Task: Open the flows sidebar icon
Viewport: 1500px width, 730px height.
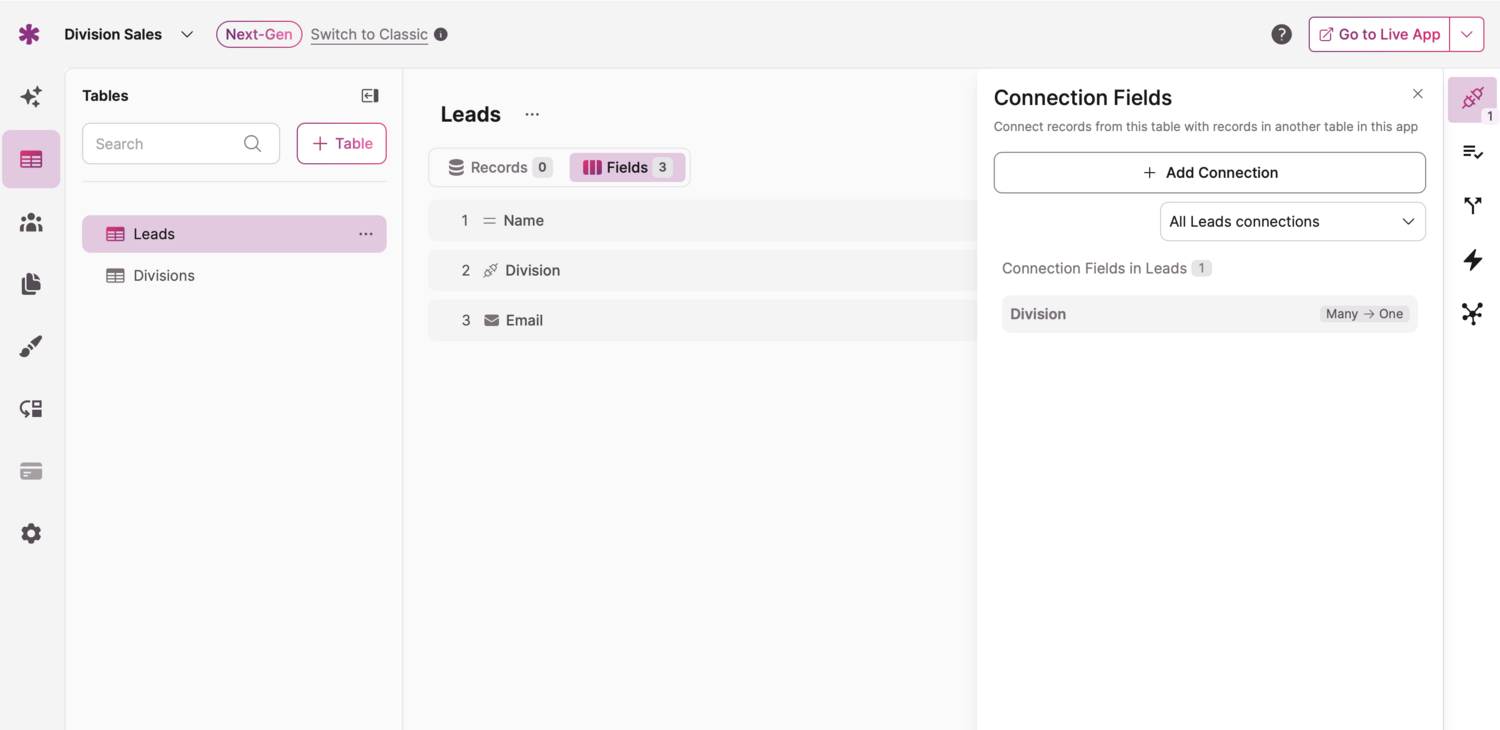Action: coord(31,409)
